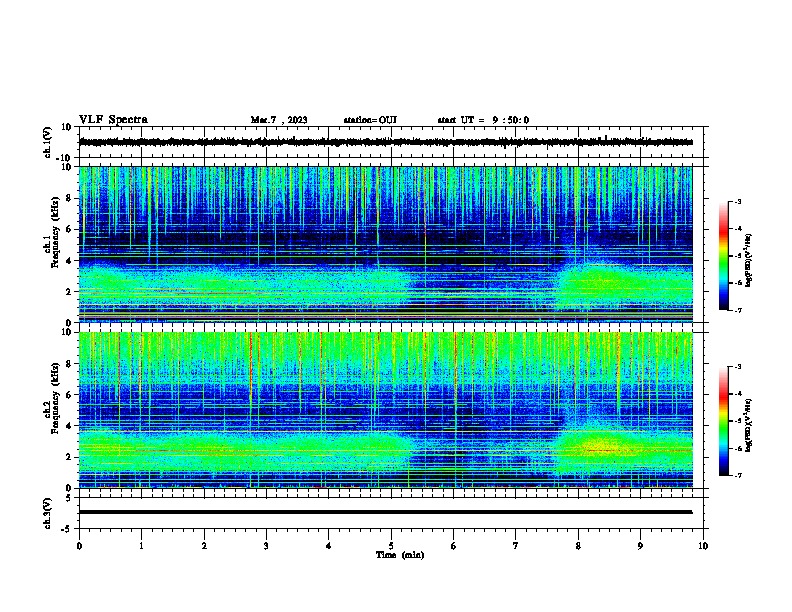Screen dimensions: 792x612
Task: Click the ch.1 spectrogram color scale bar
Action: (723, 256)
